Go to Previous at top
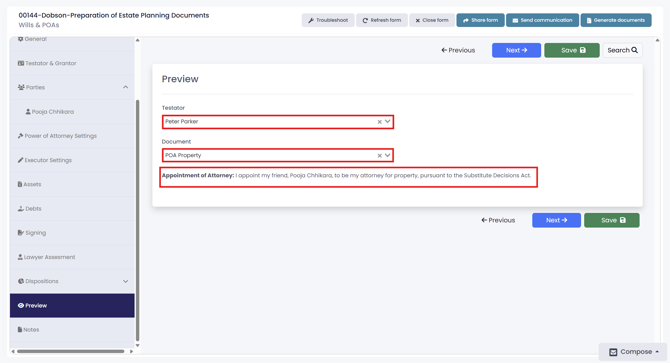The height and width of the screenshot is (363, 670). click(x=458, y=50)
